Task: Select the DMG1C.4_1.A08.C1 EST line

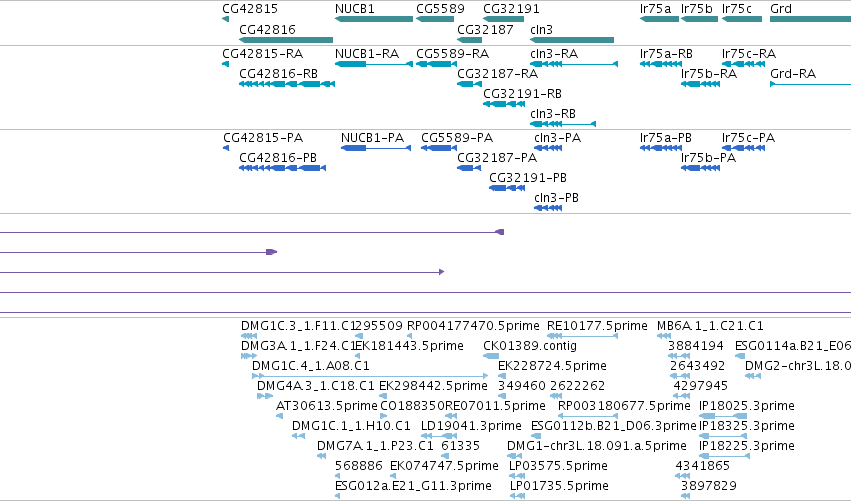Action: click(x=370, y=376)
